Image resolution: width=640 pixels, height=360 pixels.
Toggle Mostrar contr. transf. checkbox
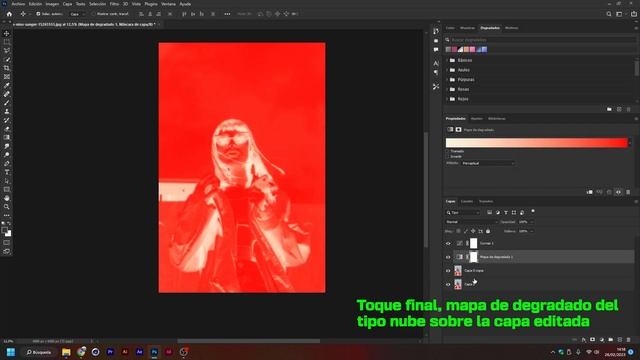click(93, 14)
